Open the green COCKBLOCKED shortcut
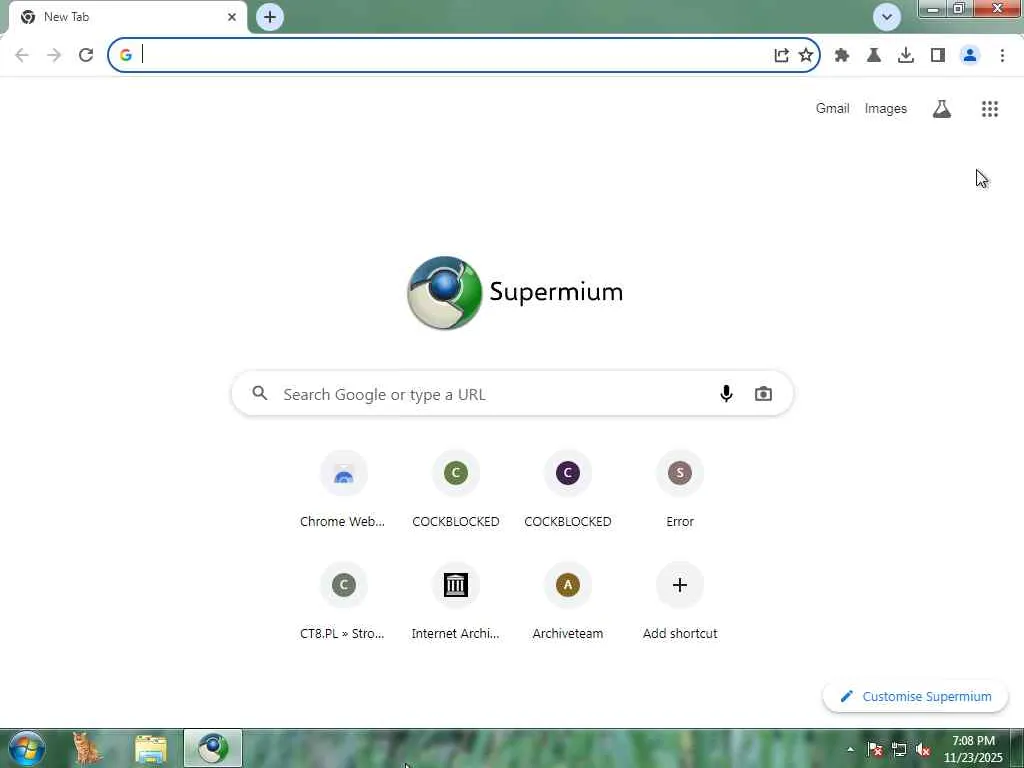The width and height of the screenshot is (1024, 768). 456,488
